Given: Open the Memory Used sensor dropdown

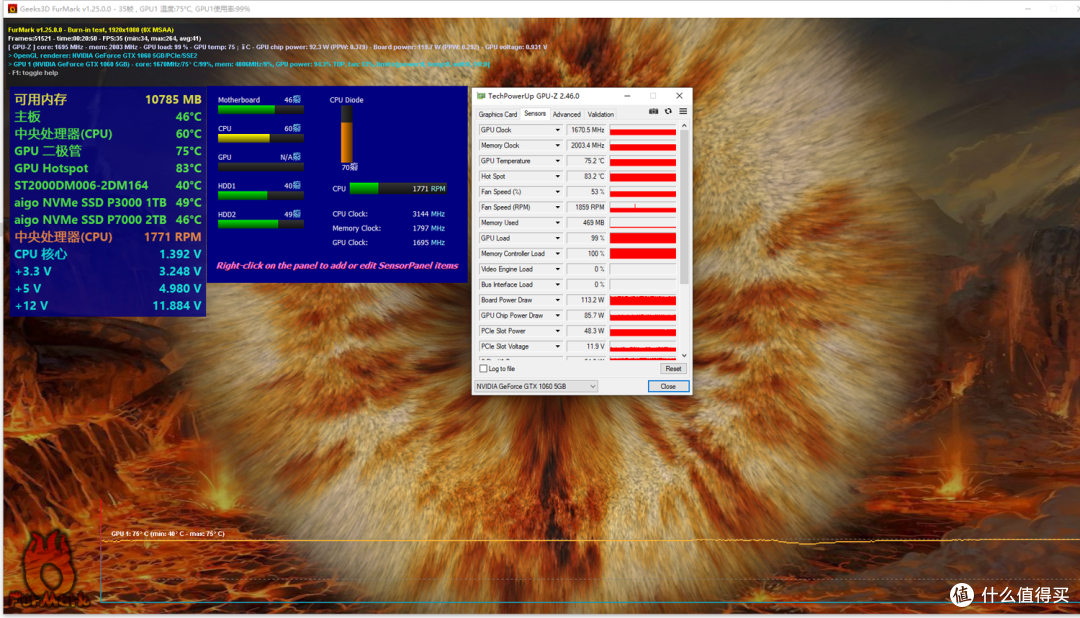Looking at the screenshot, I should [557, 223].
